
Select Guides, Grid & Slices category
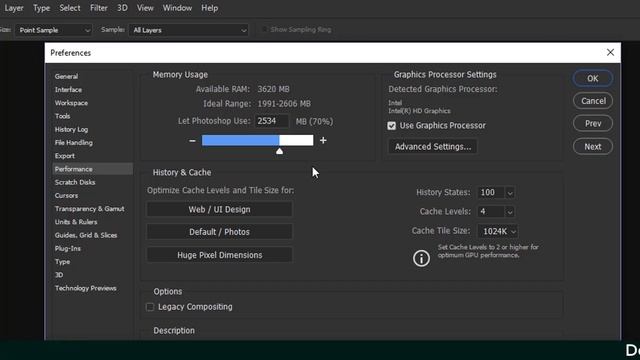coord(86,235)
